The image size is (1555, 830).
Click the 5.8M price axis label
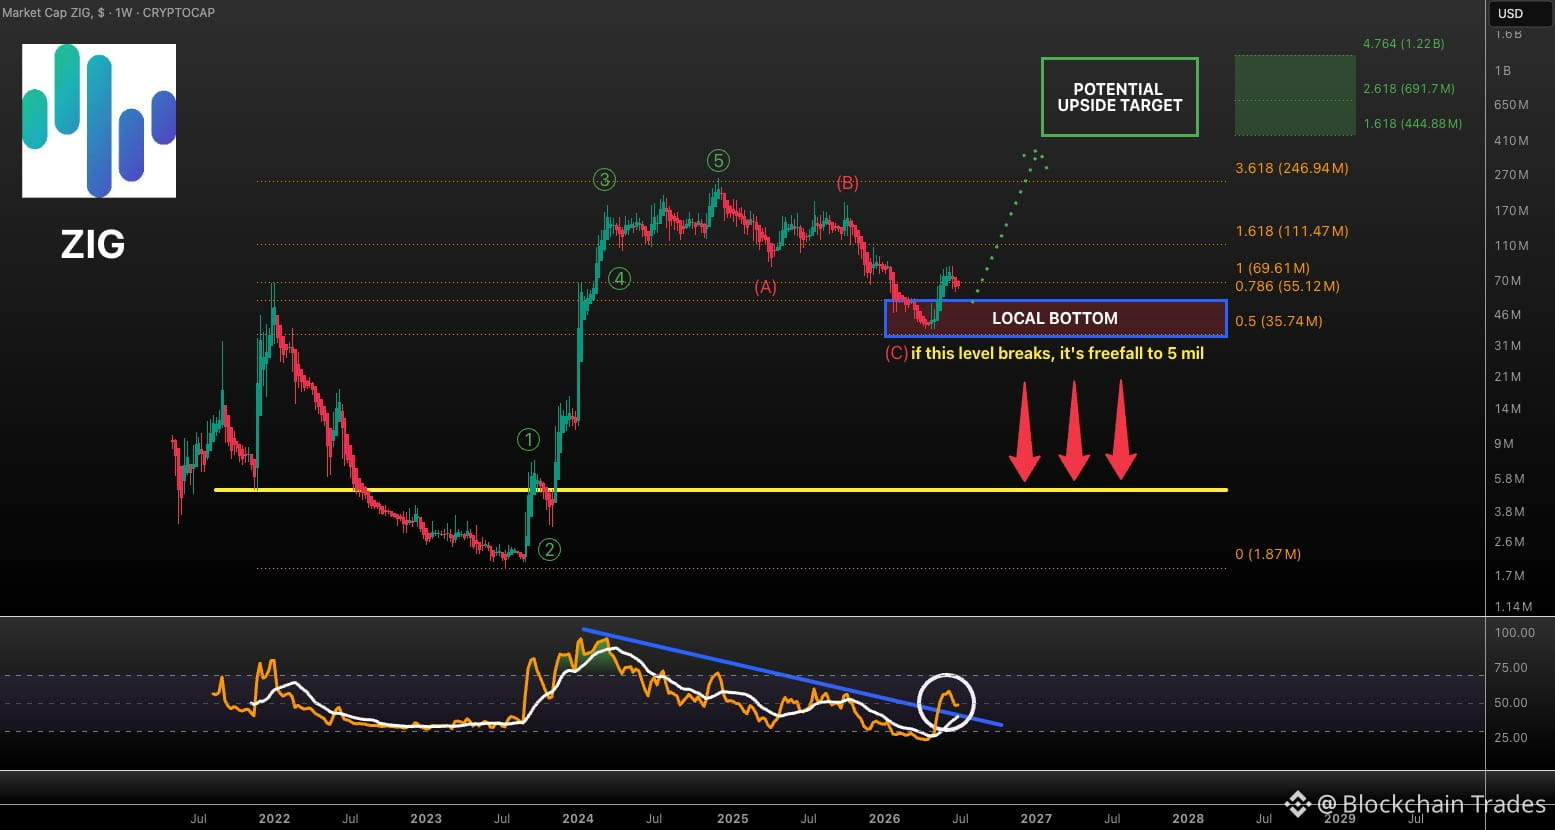click(x=1509, y=479)
